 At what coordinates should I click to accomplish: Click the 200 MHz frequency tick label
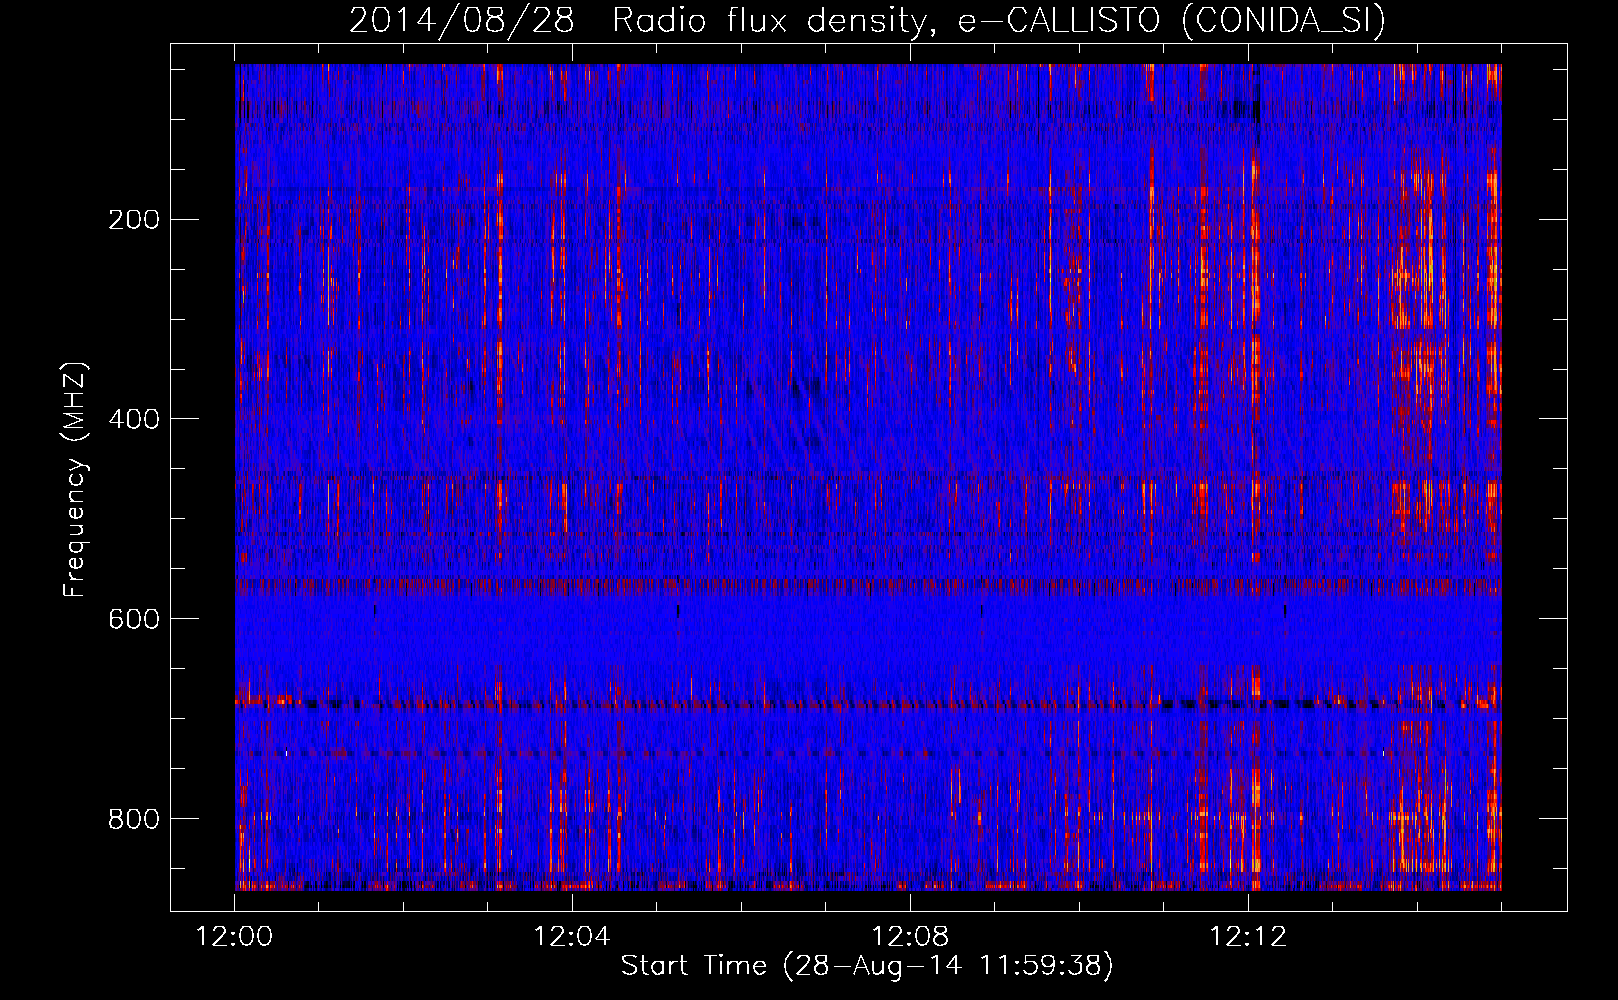pyautogui.click(x=133, y=219)
